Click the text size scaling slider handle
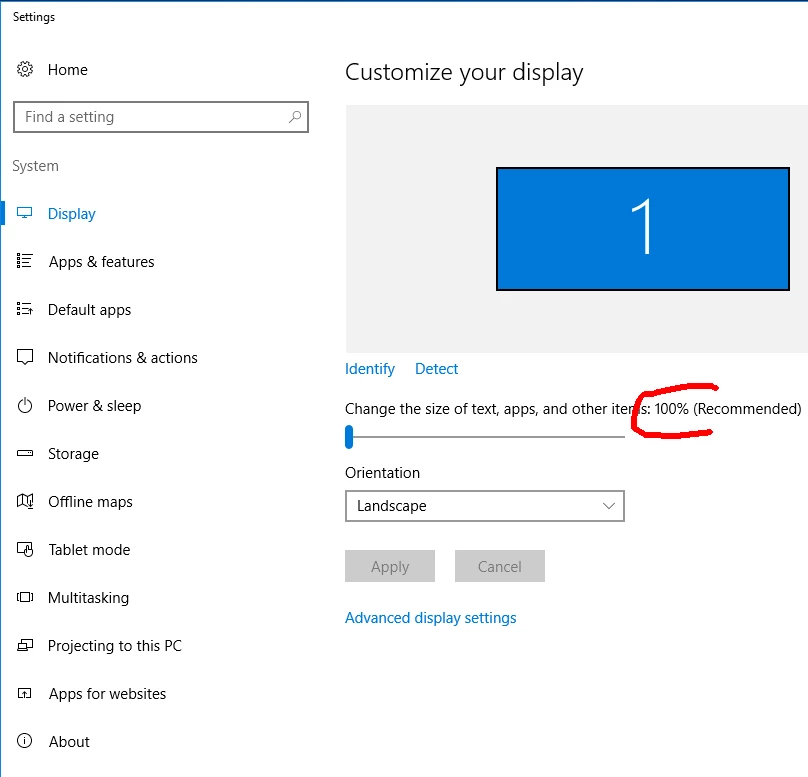 coord(349,437)
